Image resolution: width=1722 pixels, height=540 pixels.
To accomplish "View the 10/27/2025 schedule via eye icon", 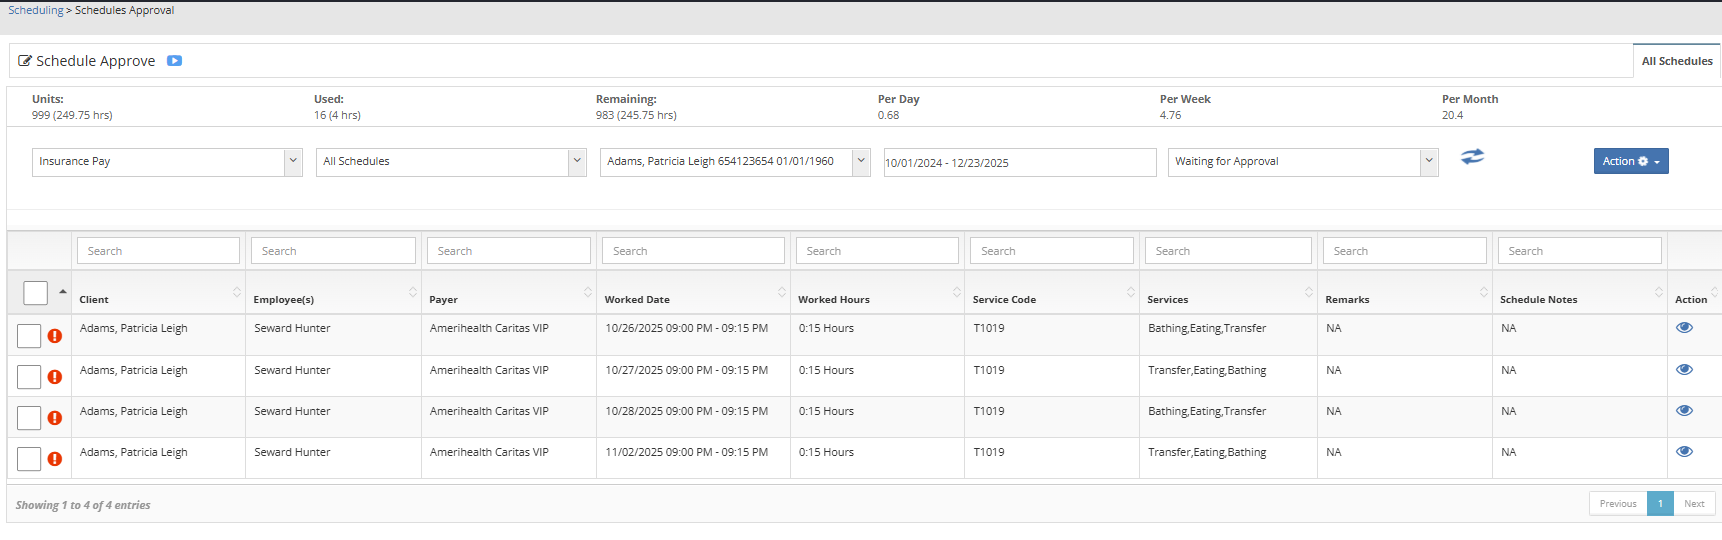I will pyautogui.click(x=1684, y=370).
